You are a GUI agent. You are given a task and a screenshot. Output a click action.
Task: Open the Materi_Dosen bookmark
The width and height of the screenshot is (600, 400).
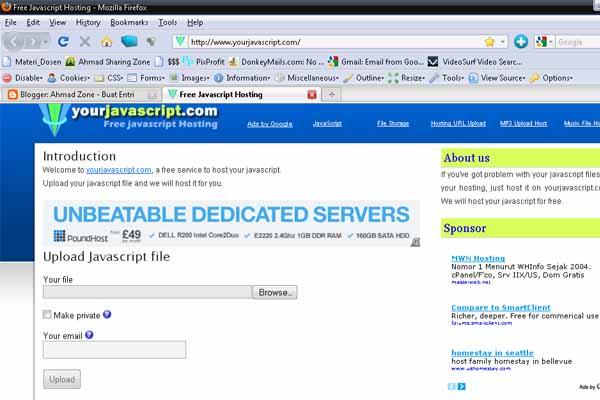click(x=32, y=62)
